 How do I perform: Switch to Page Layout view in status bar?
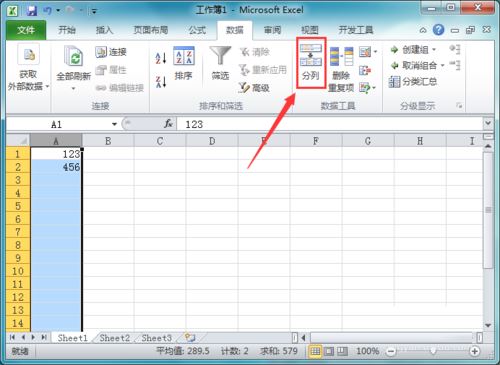[329, 351]
